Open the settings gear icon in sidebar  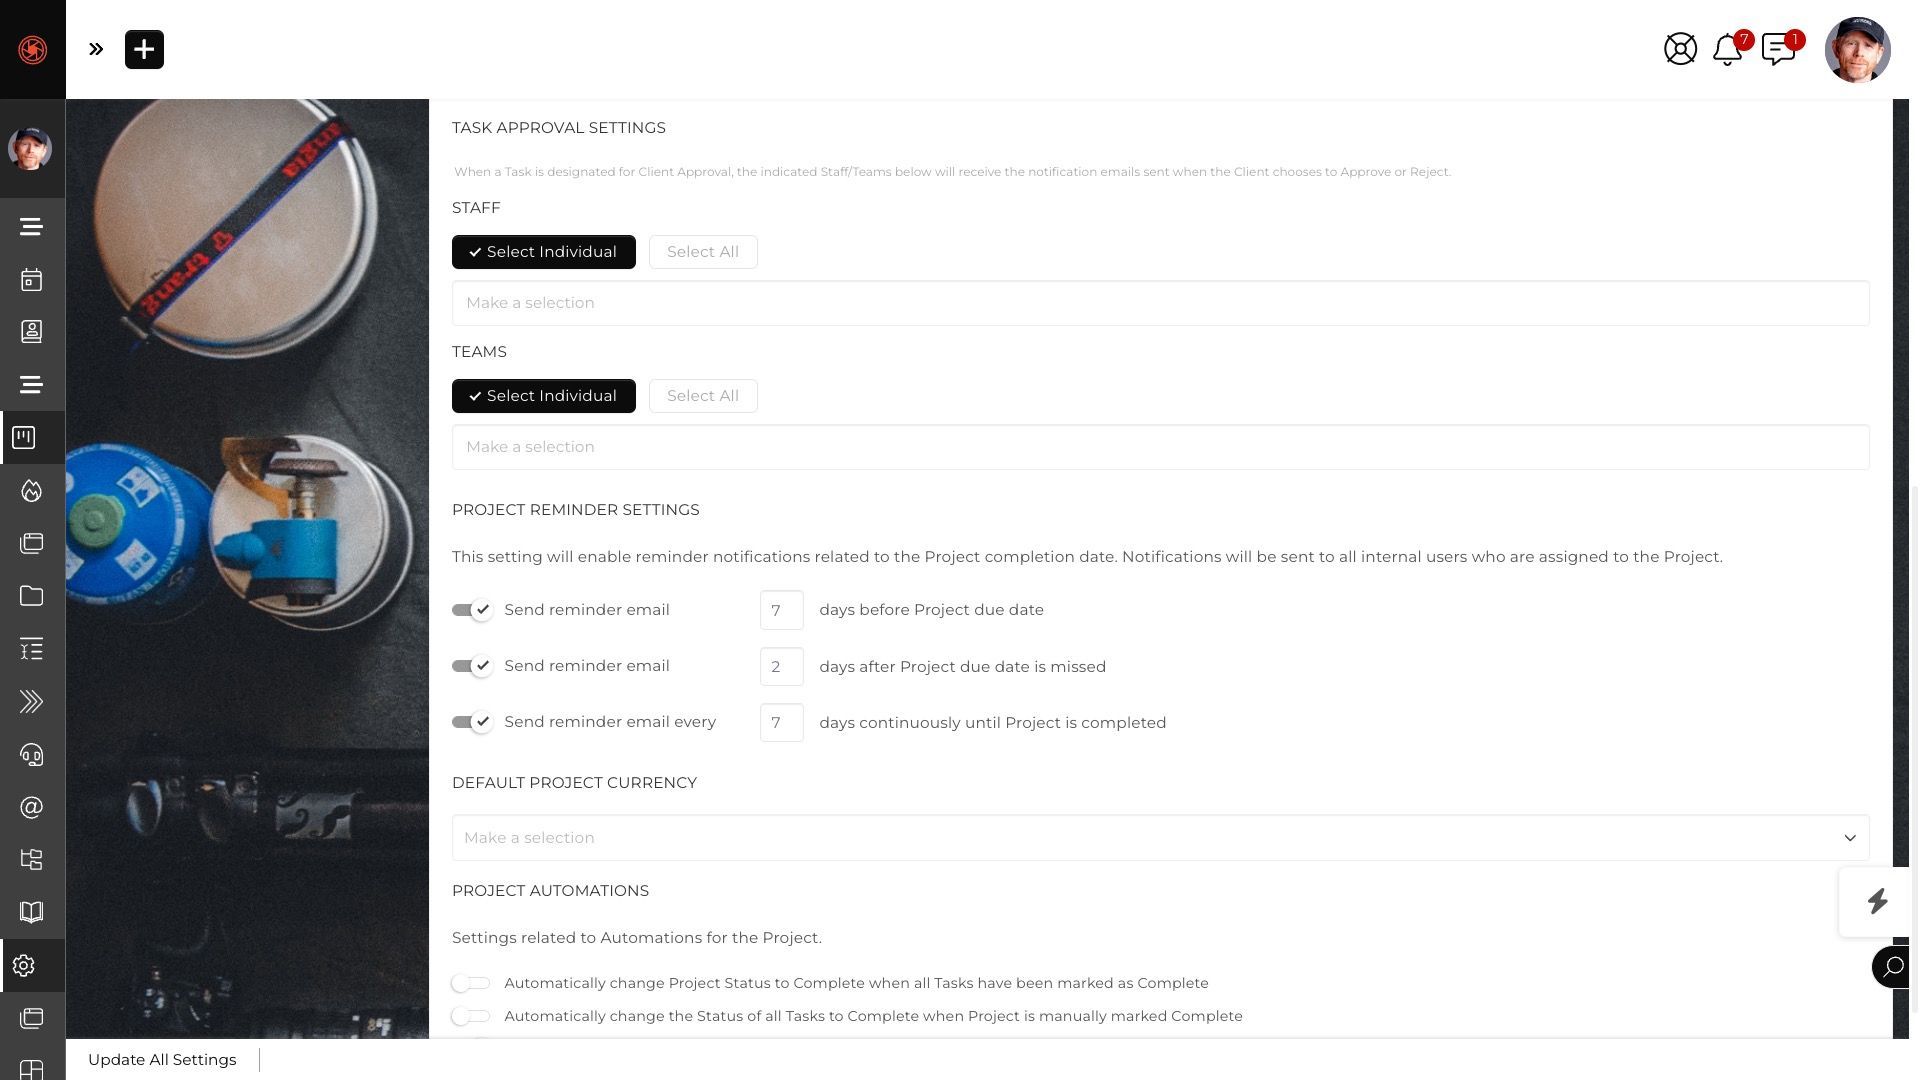tap(24, 965)
